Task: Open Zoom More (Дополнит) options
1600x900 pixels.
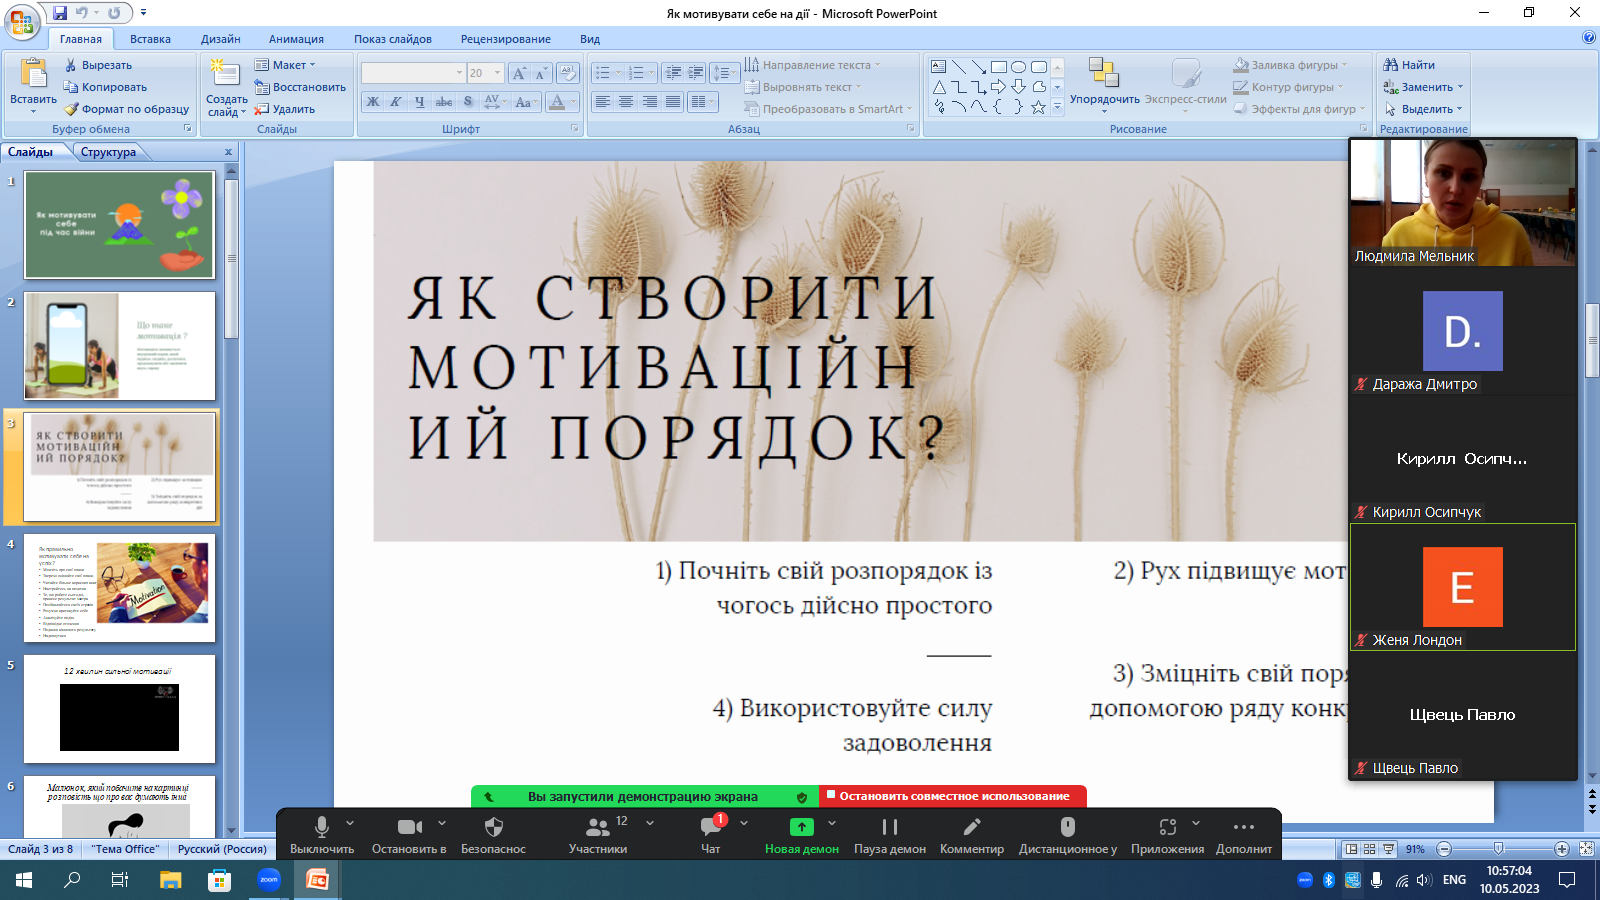Action: 1244,835
